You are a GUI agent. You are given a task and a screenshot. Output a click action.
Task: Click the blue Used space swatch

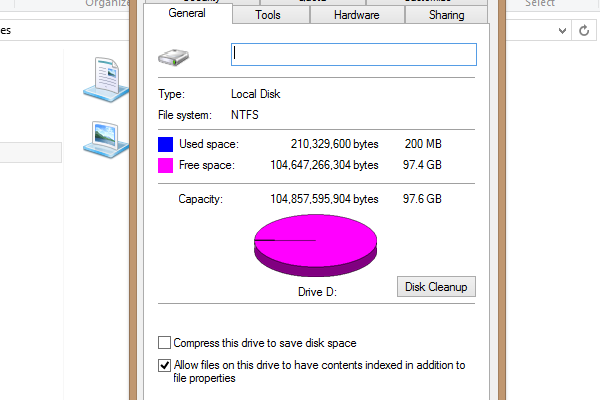[165, 144]
